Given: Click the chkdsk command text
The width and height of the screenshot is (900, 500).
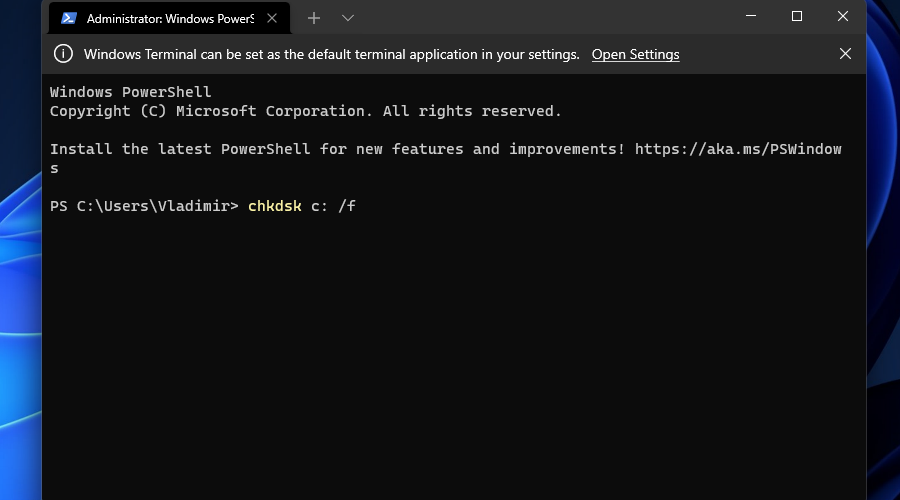Looking at the screenshot, I should (274, 206).
